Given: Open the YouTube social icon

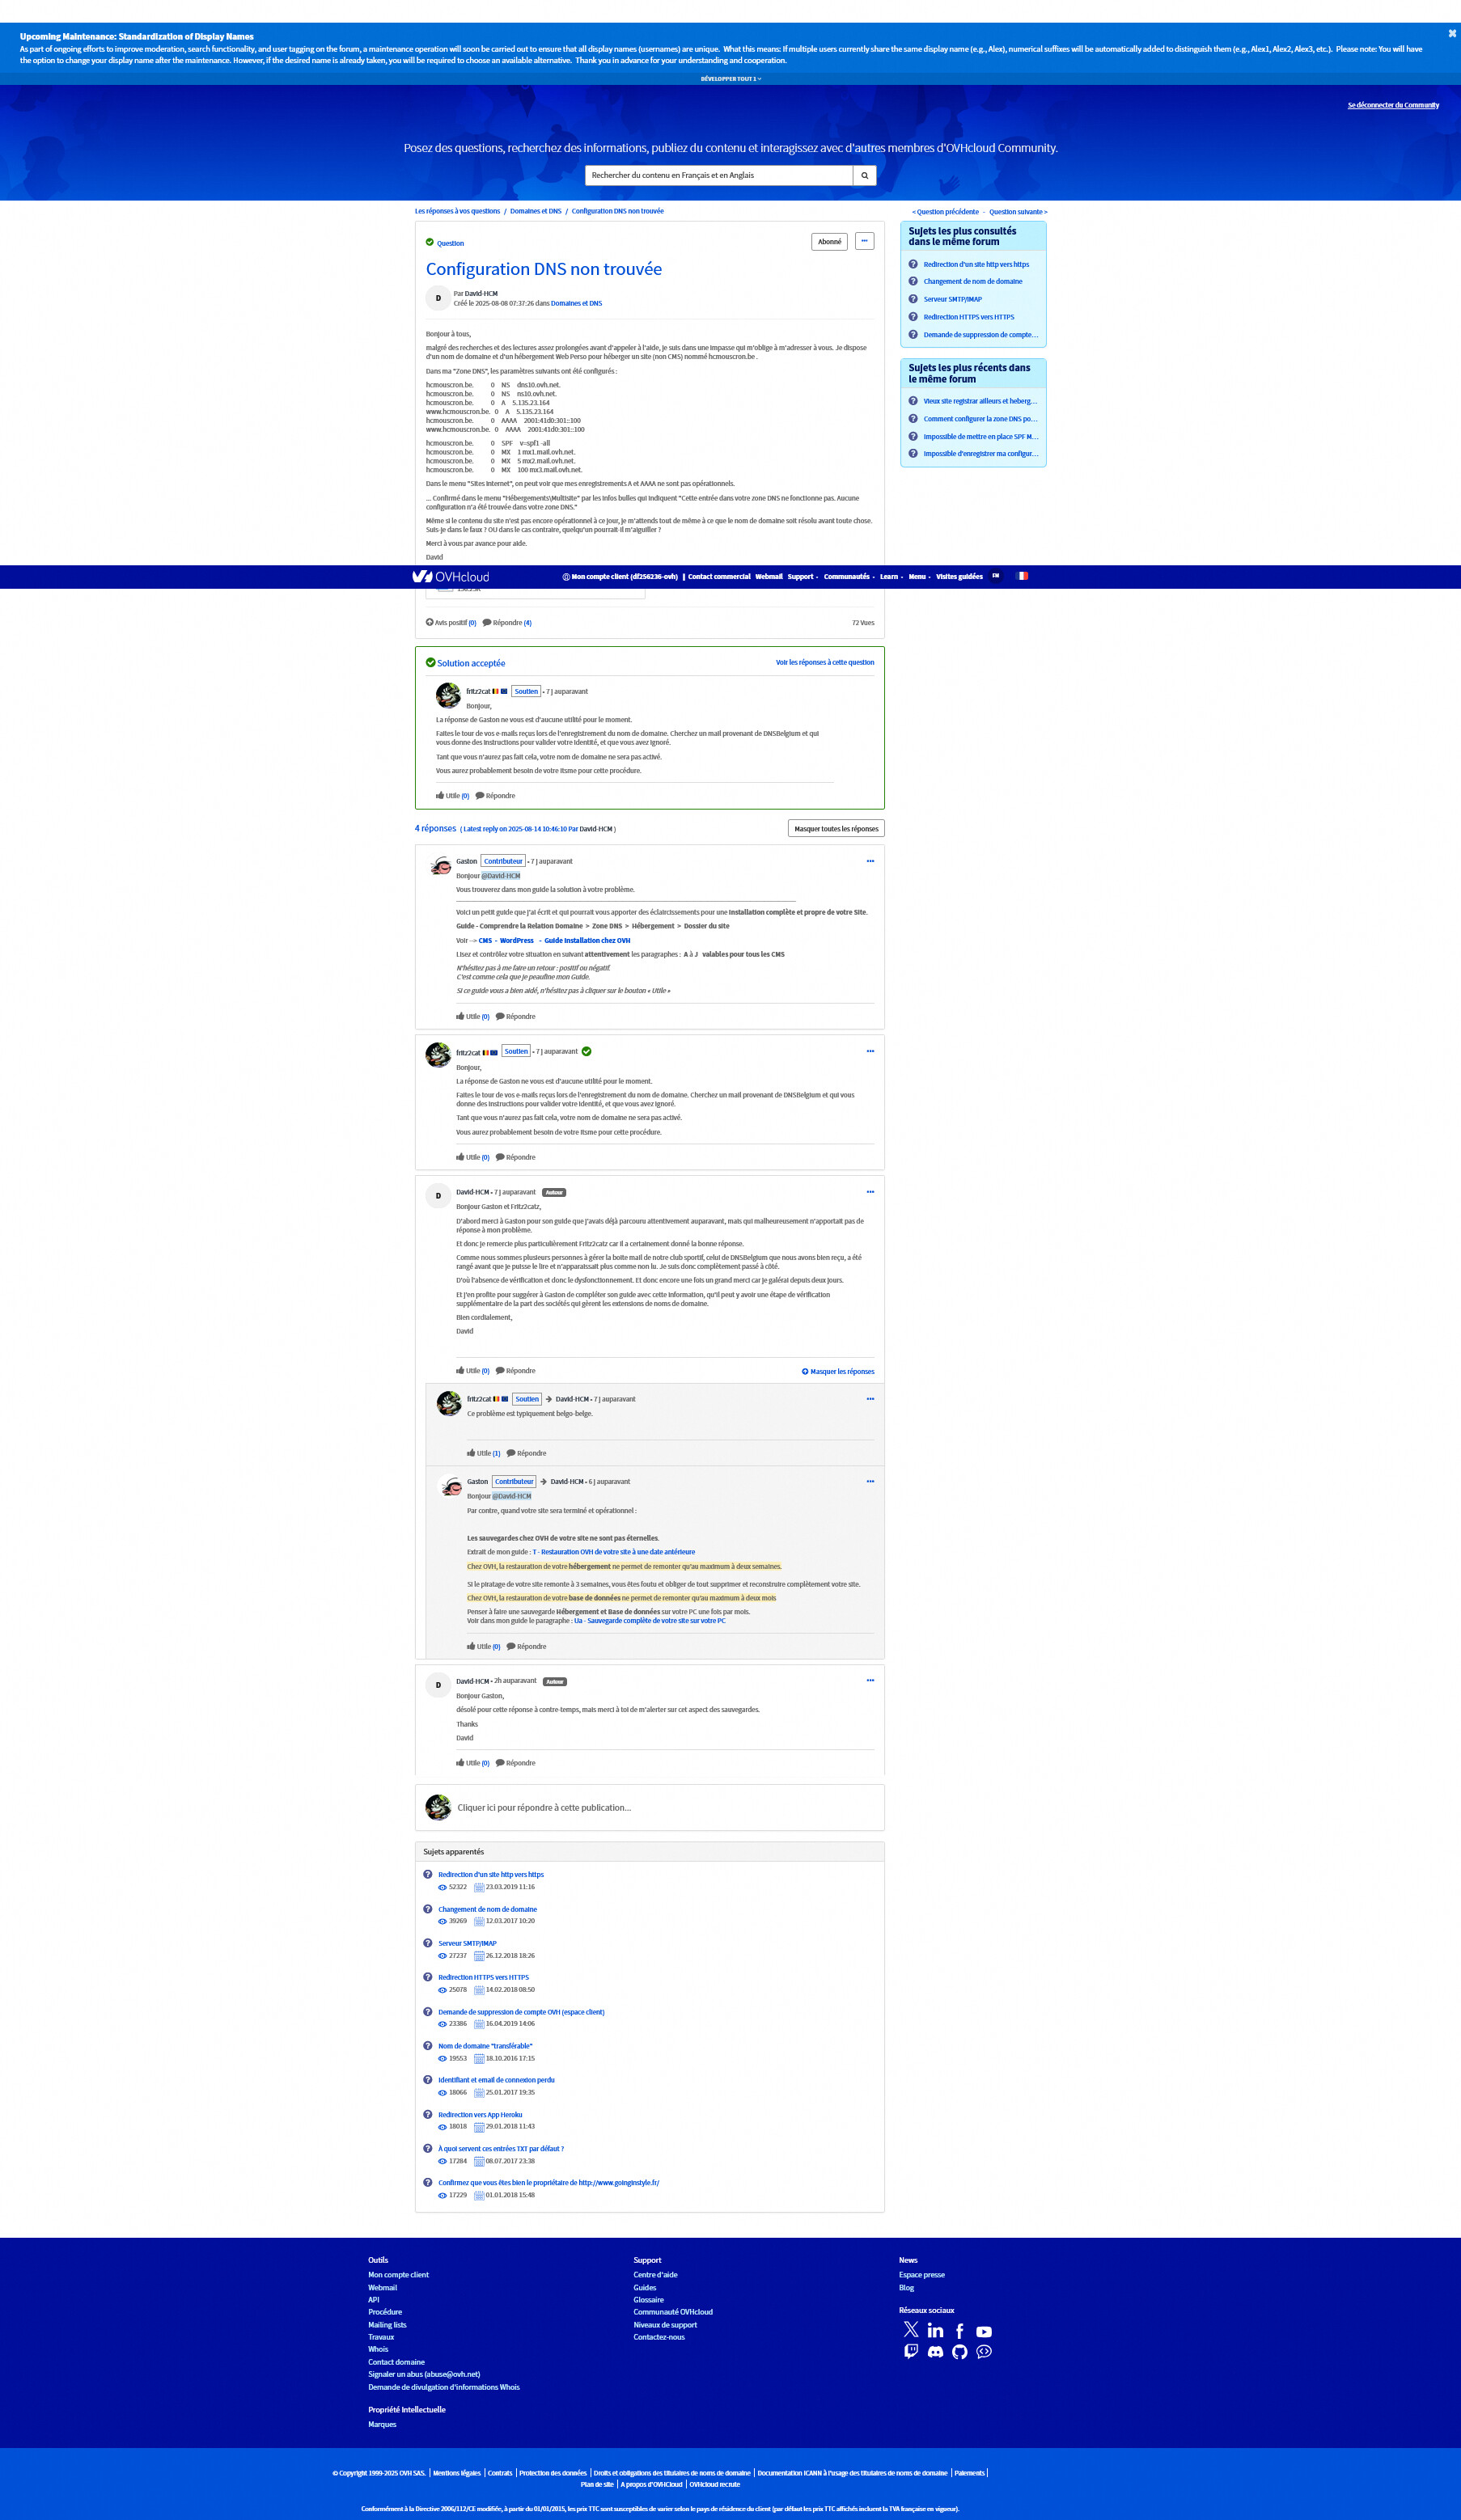Looking at the screenshot, I should point(984,2331).
